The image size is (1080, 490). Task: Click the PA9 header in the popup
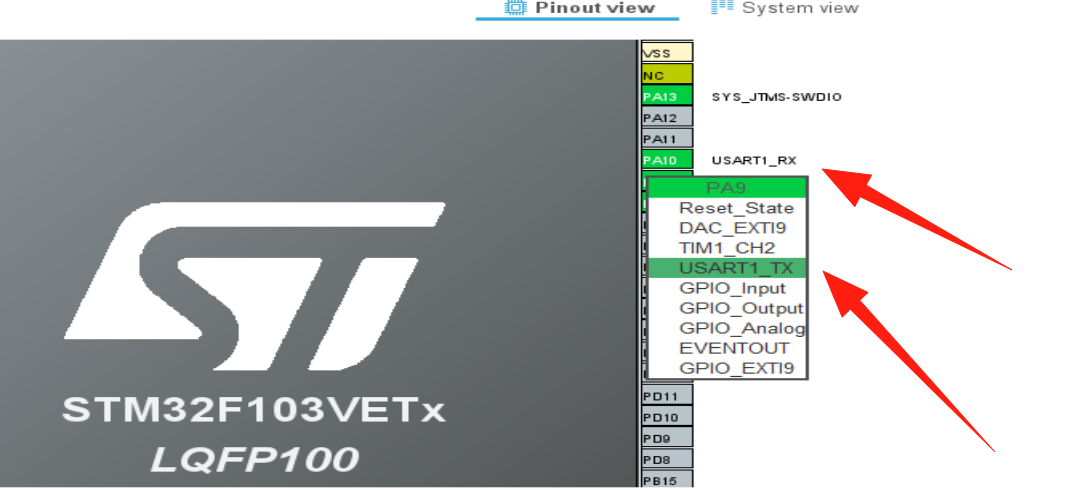(727, 188)
